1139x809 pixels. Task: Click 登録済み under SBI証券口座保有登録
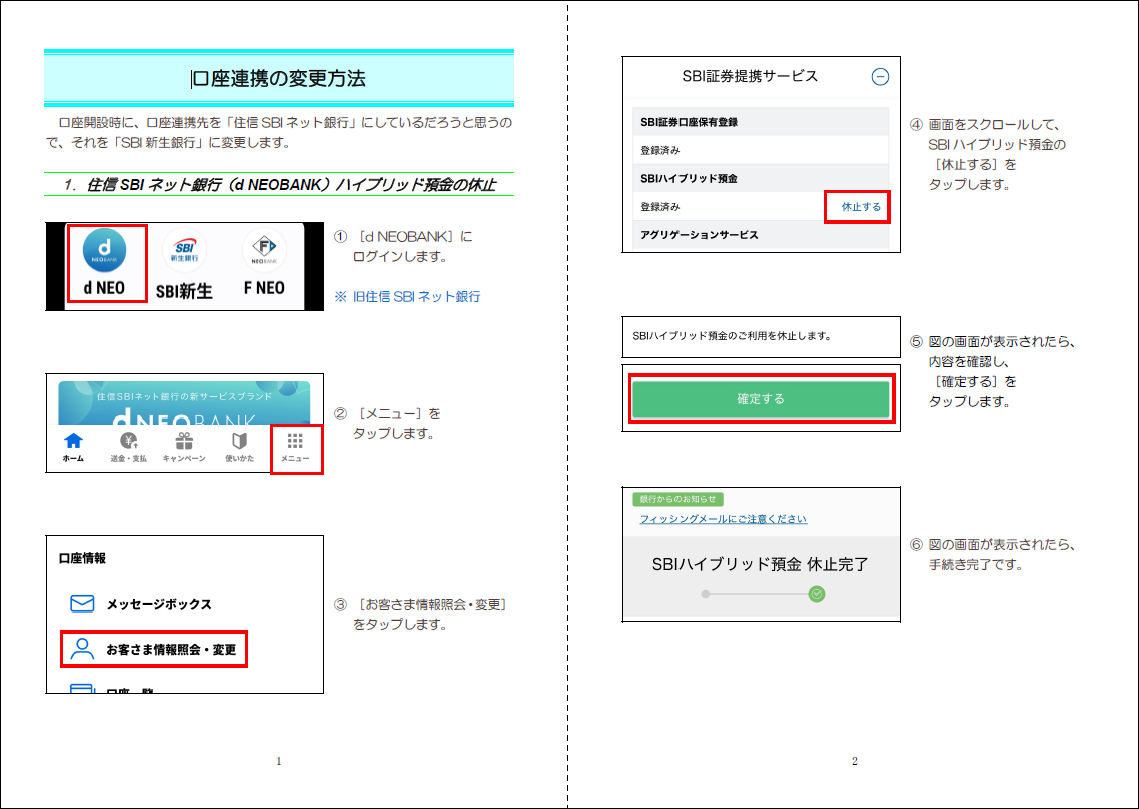tap(660, 150)
